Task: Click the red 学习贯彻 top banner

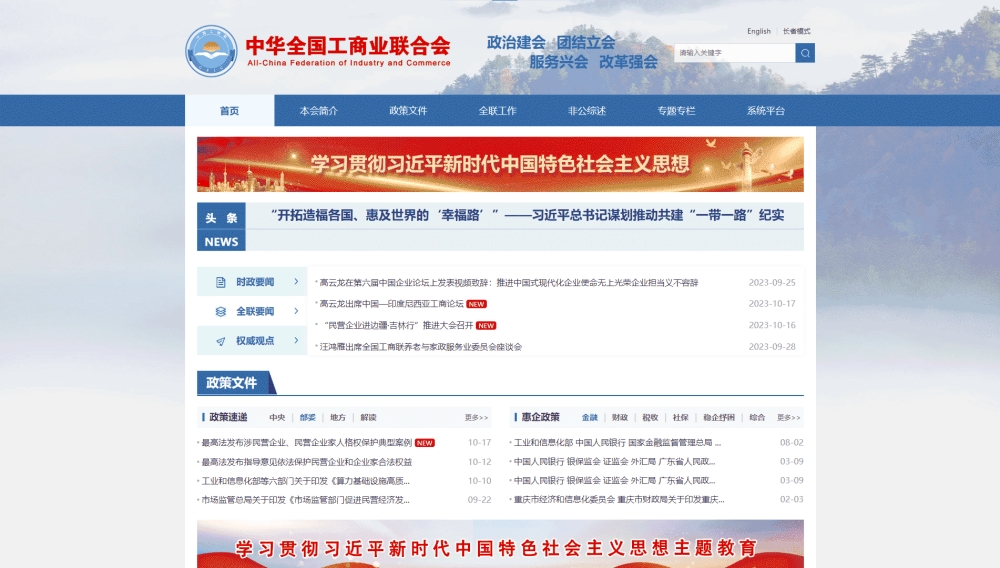Action: pos(500,164)
